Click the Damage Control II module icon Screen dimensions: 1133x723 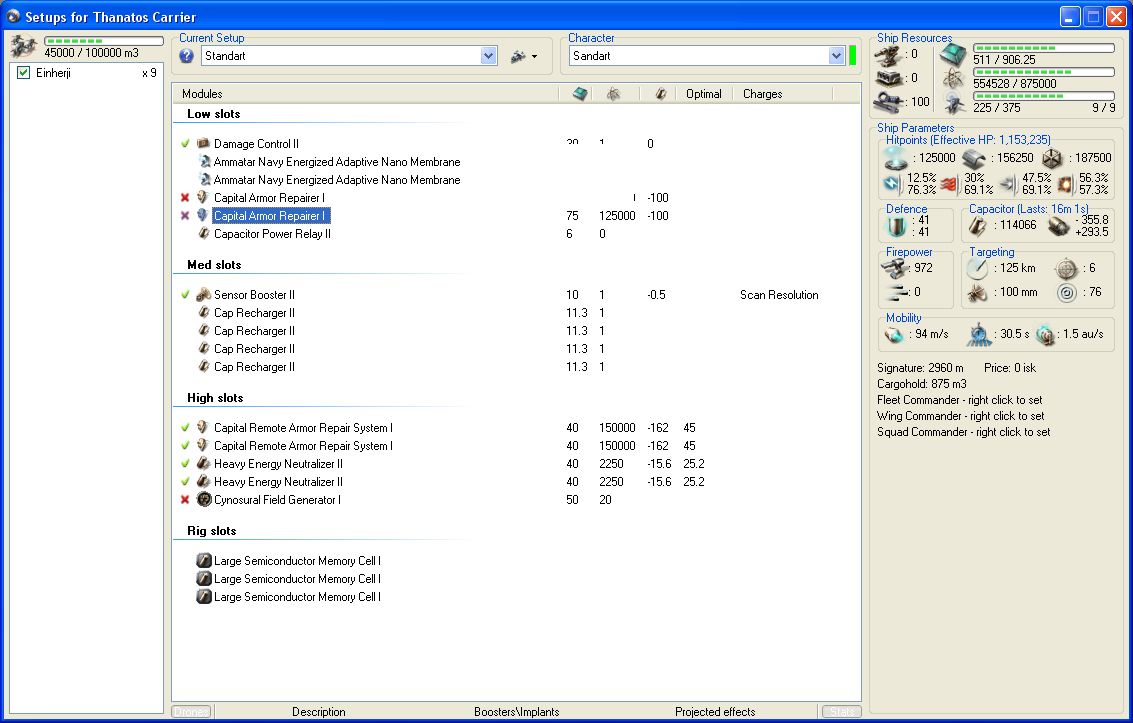coord(203,143)
